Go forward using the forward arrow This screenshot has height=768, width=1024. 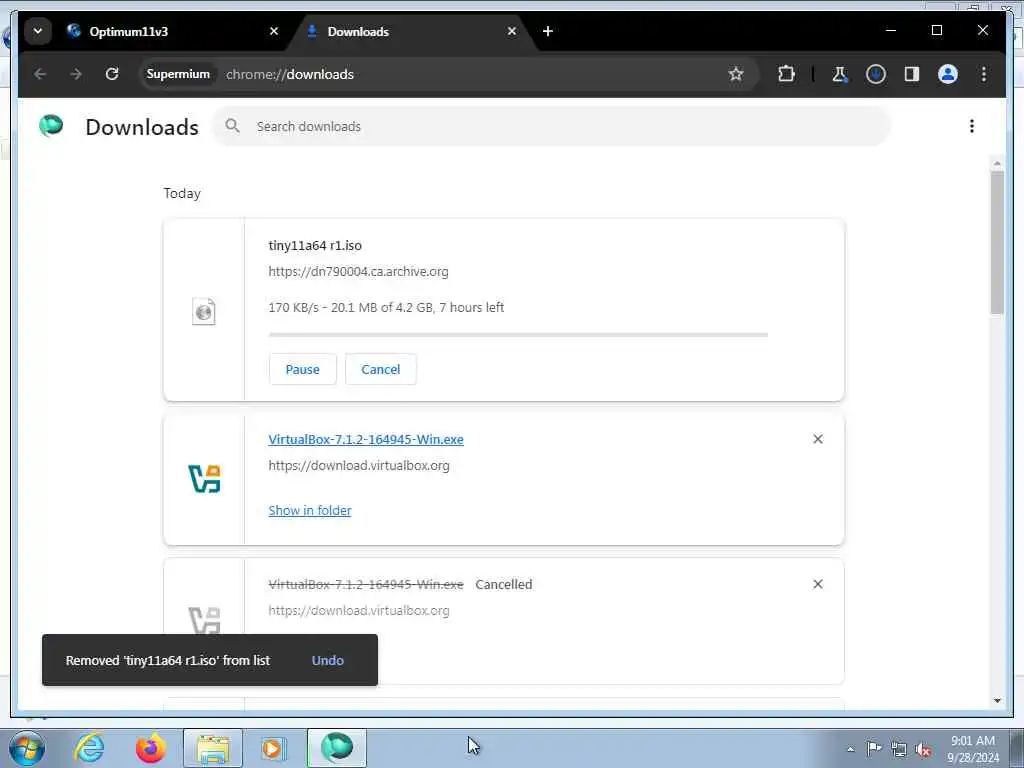[x=76, y=74]
